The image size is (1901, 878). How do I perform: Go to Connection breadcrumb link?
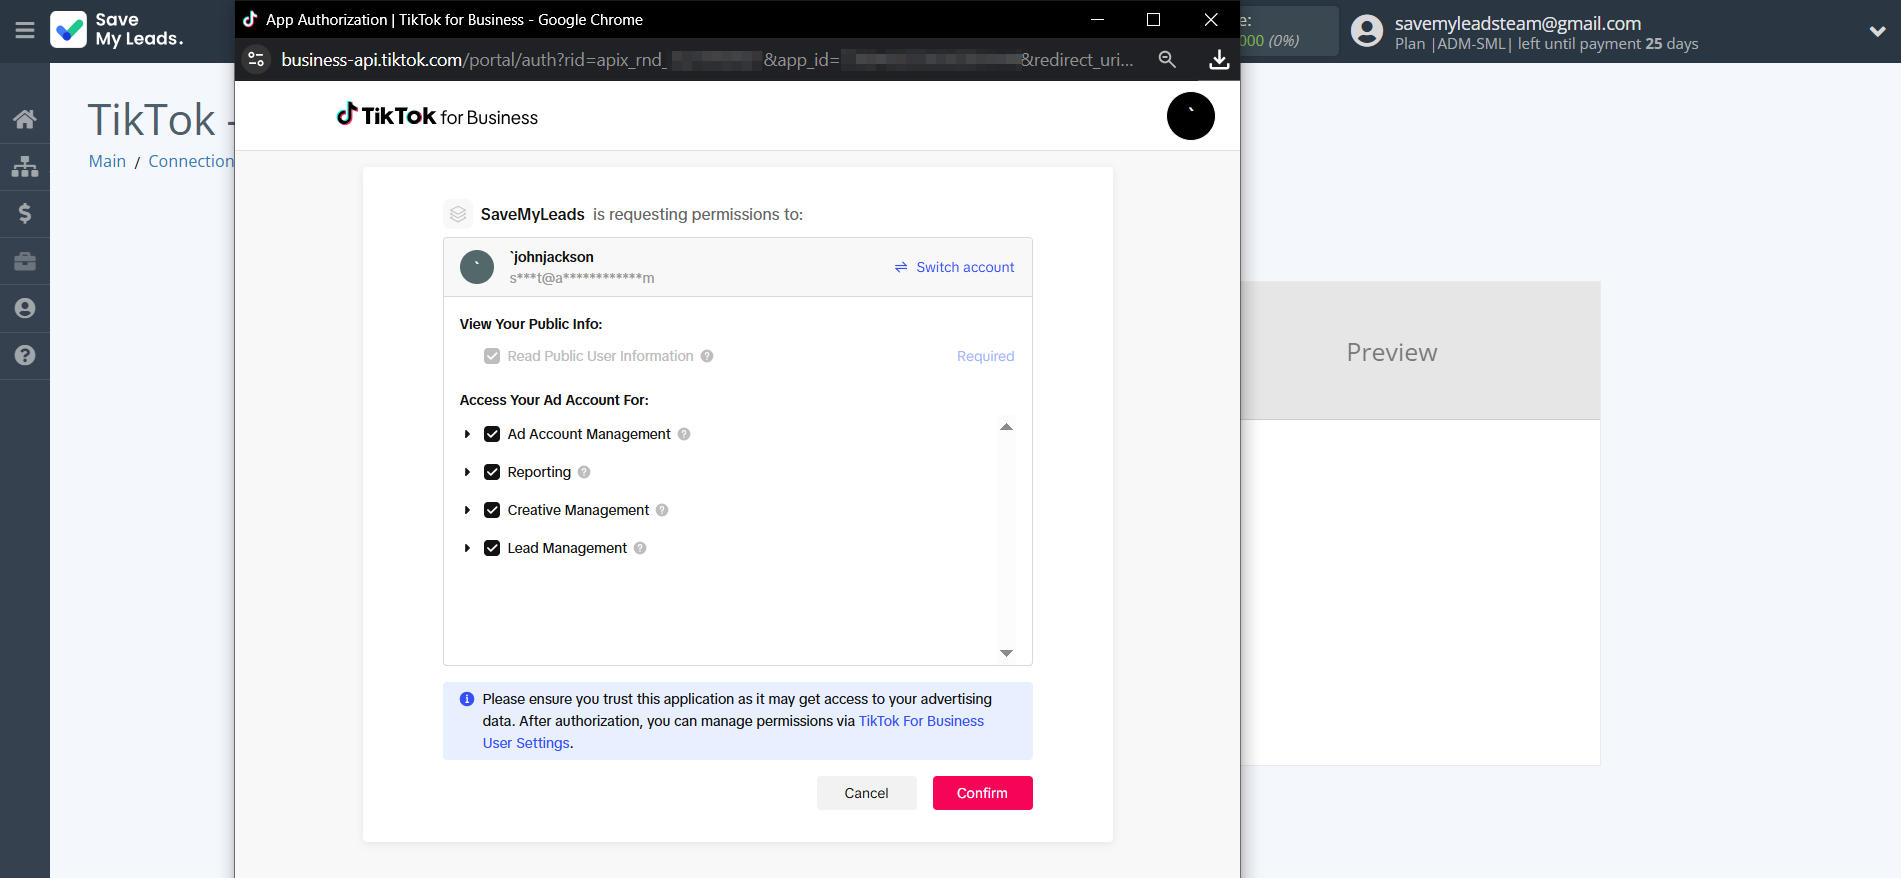[191, 161]
